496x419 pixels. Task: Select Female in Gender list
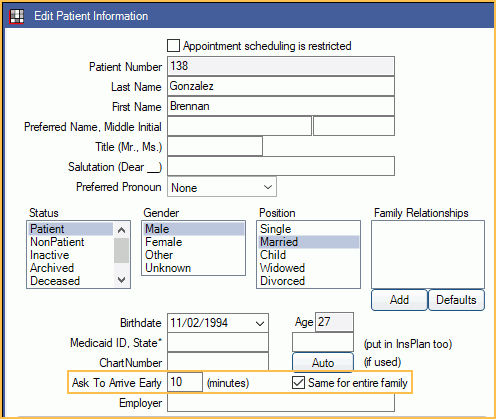tap(164, 242)
